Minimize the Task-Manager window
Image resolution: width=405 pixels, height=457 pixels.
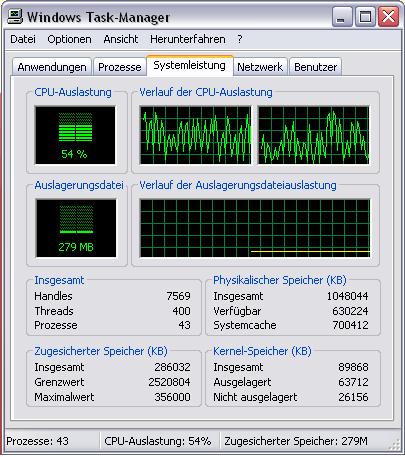[342, 16]
